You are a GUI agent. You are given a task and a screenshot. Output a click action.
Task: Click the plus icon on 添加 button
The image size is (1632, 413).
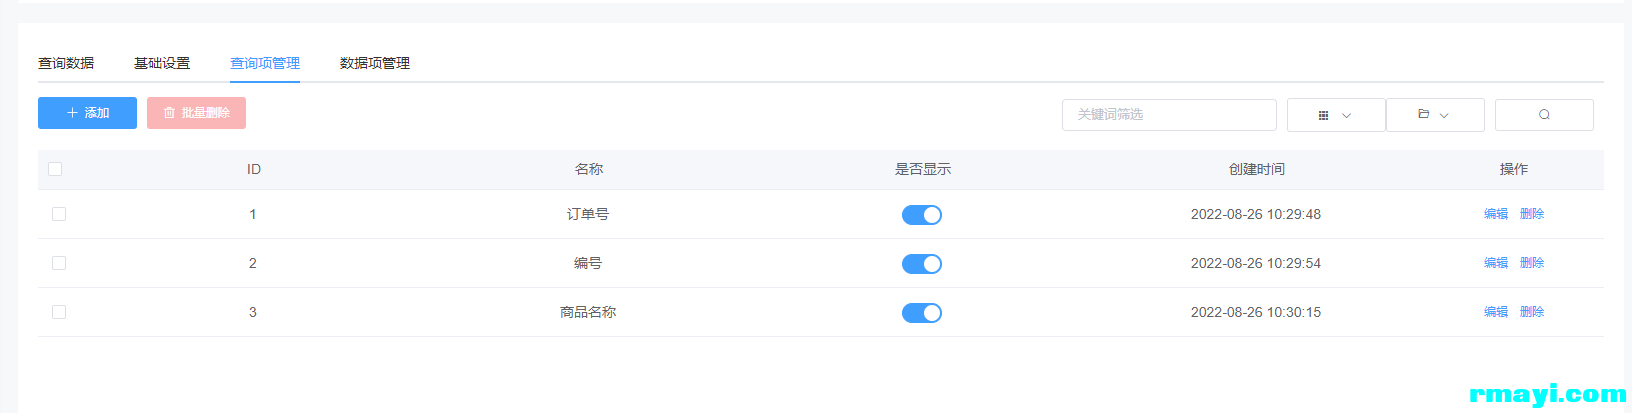pyautogui.click(x=72, y=113)
